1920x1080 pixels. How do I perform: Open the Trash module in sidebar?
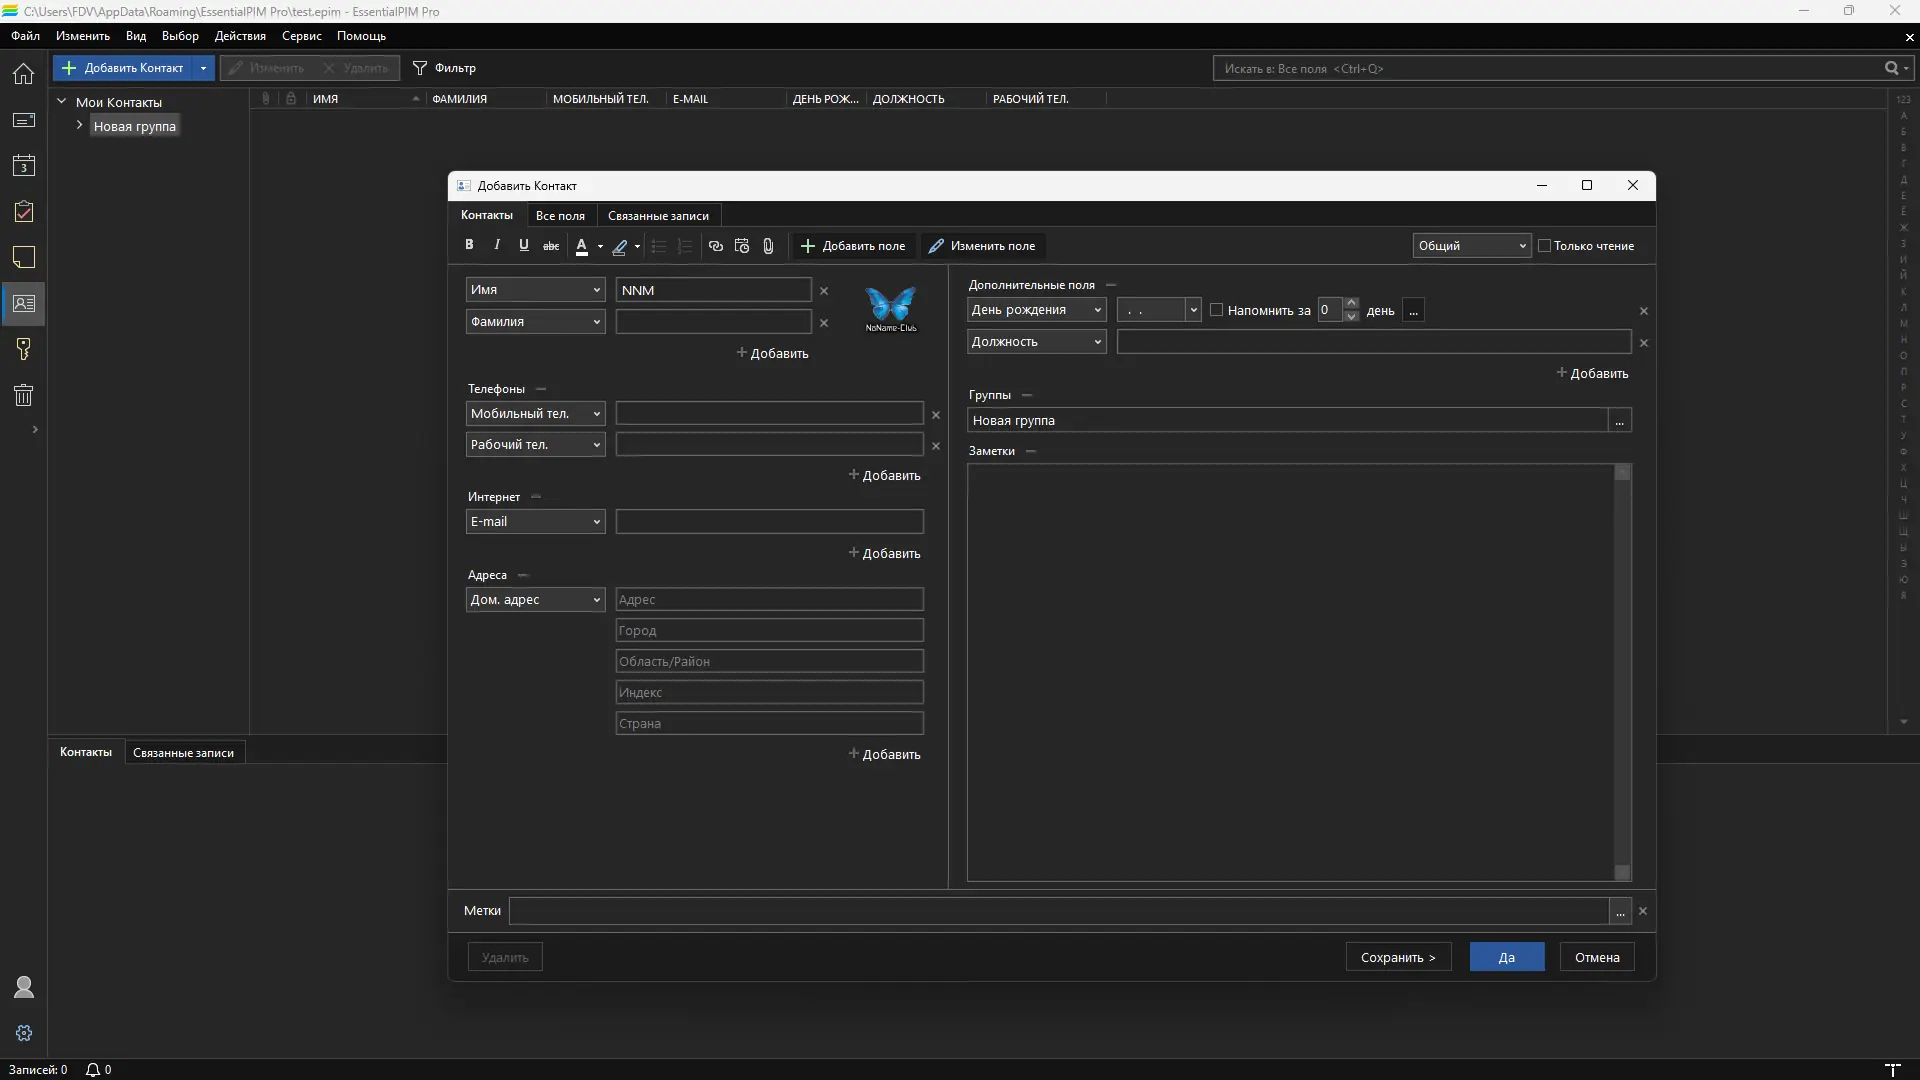[x=24, y=395]
